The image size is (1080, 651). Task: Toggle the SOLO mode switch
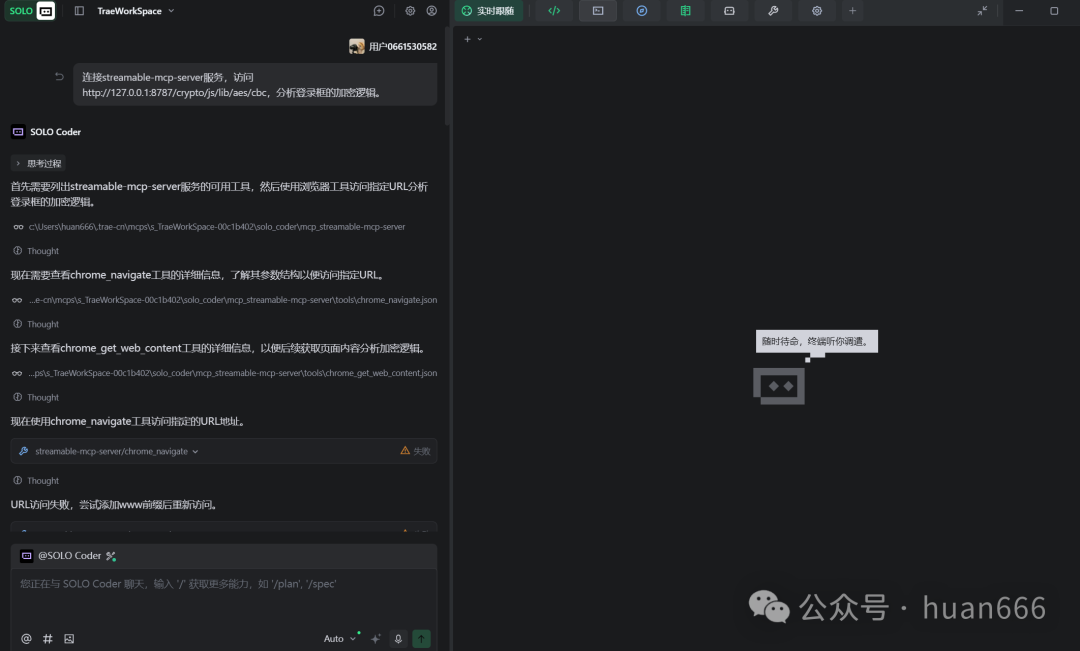[x=31, y=11]
